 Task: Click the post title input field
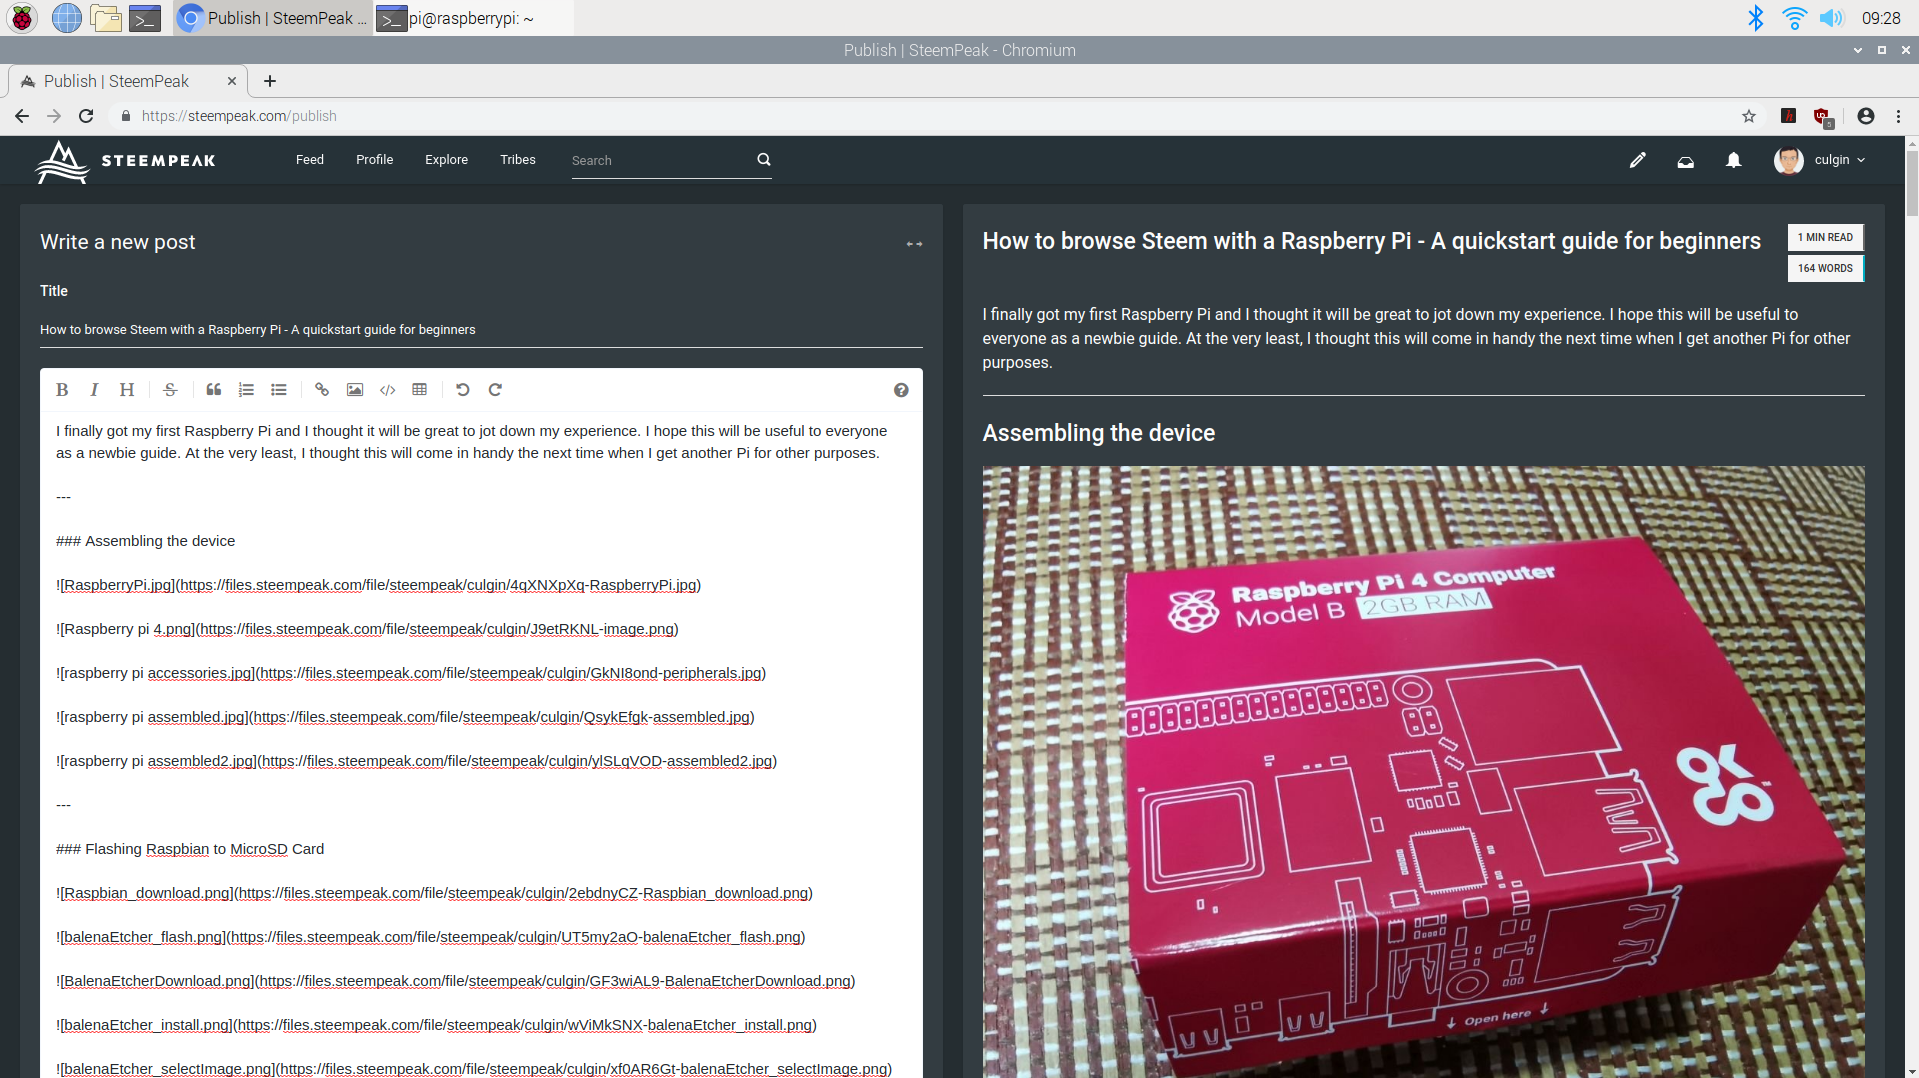(481, 330)
